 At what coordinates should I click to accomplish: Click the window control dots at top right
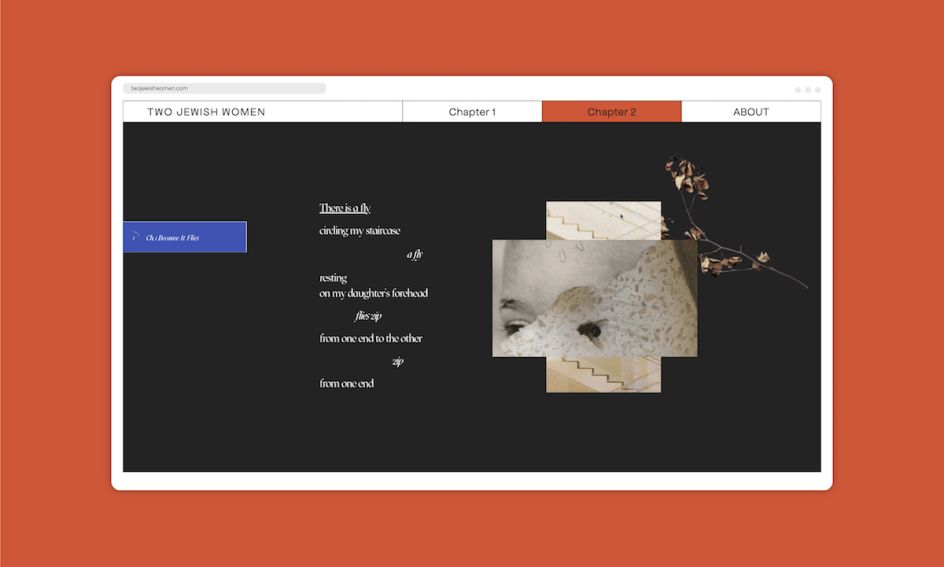pos(807,90)
